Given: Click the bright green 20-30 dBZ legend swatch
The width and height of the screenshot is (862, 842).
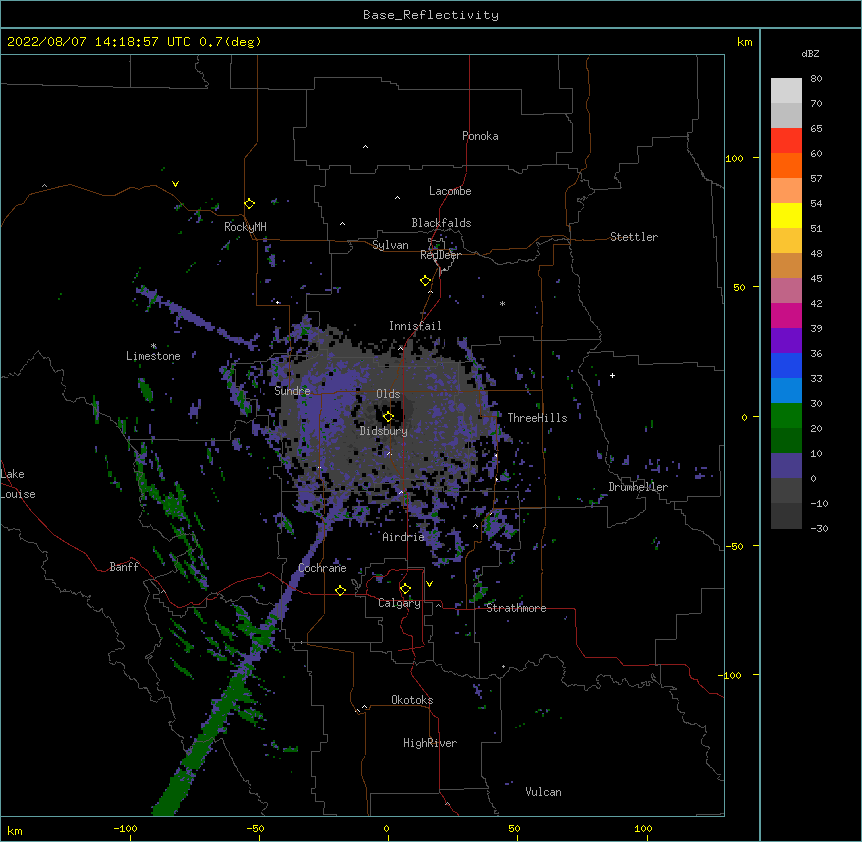Looking at the screenshot, I should 786,416.
